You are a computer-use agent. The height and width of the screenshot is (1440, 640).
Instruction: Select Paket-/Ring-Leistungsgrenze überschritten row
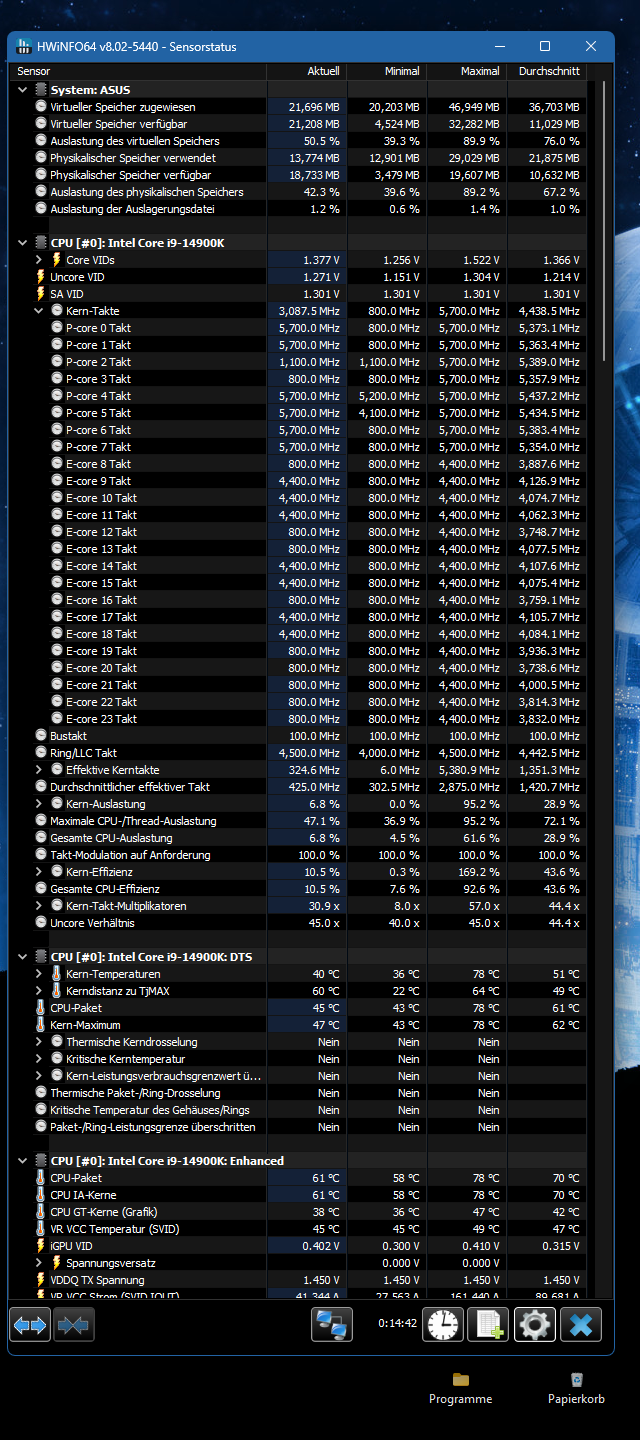click(300, 1127)
